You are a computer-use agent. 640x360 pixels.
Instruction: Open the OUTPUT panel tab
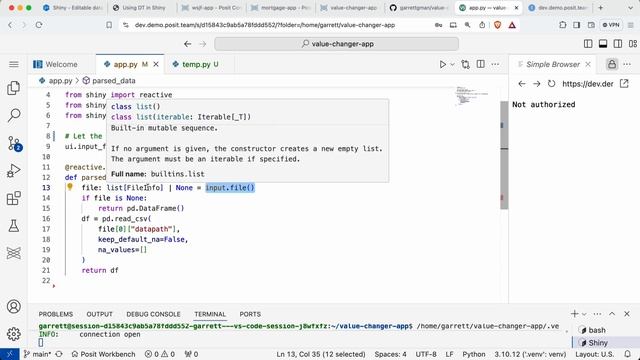(99, 314)
